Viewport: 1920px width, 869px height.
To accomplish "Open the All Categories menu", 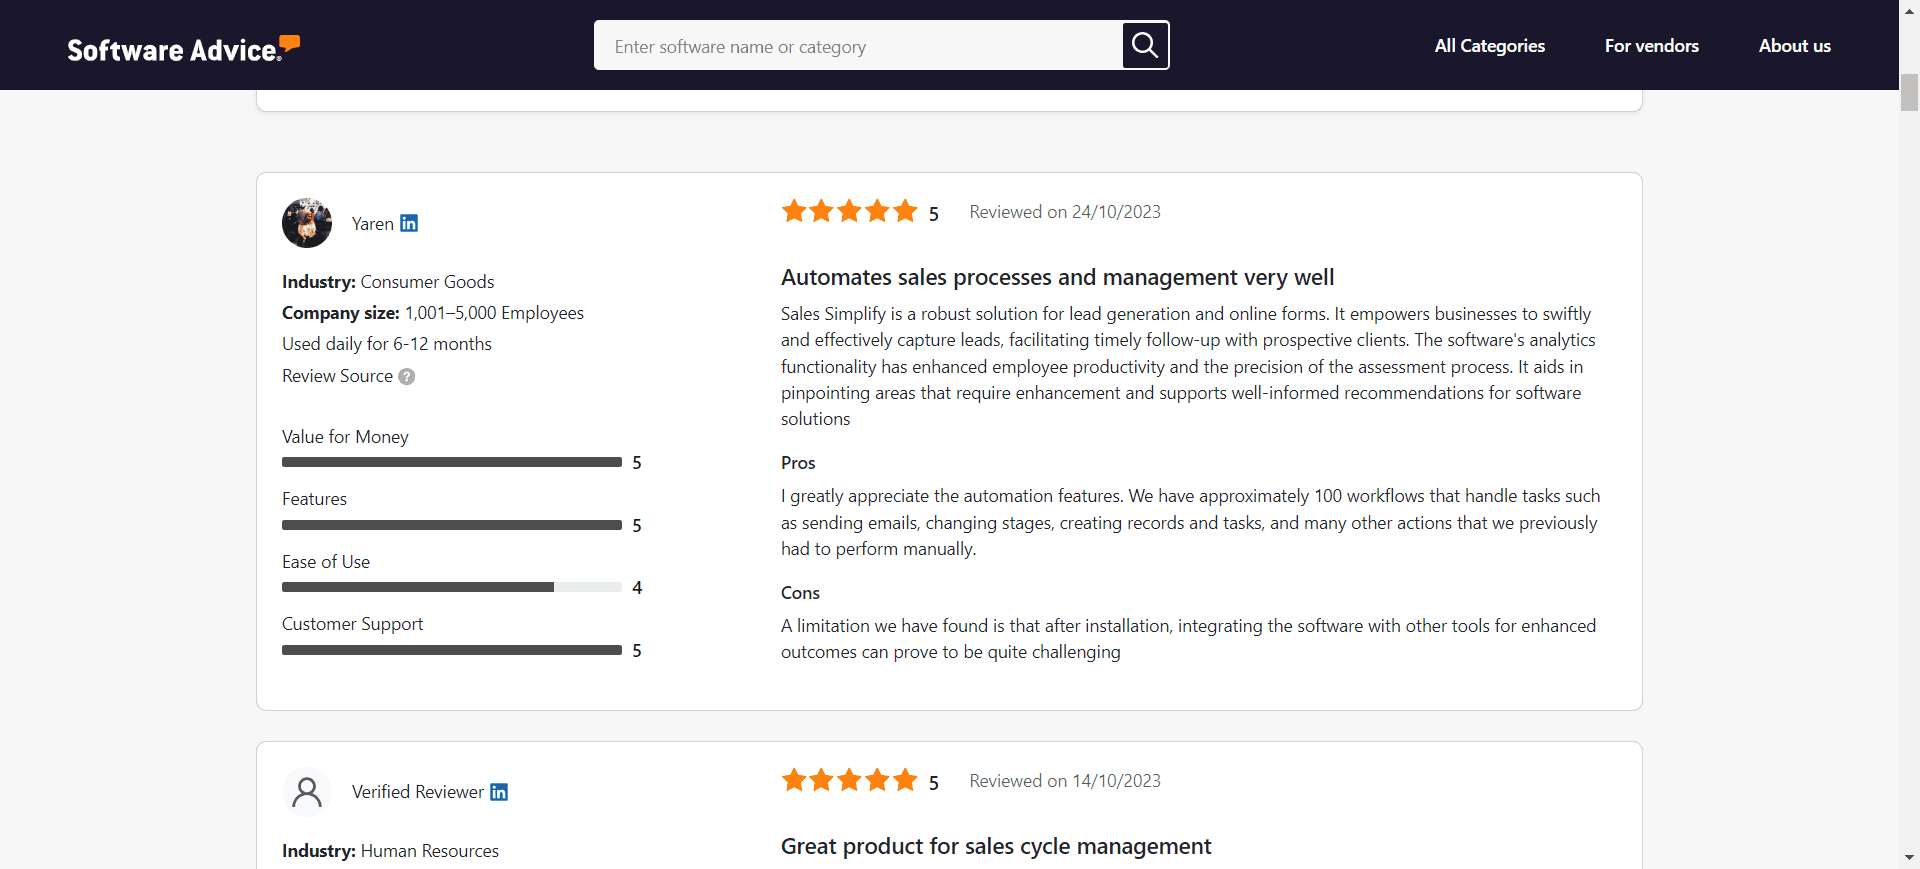I will click(x=1489, y=46).
